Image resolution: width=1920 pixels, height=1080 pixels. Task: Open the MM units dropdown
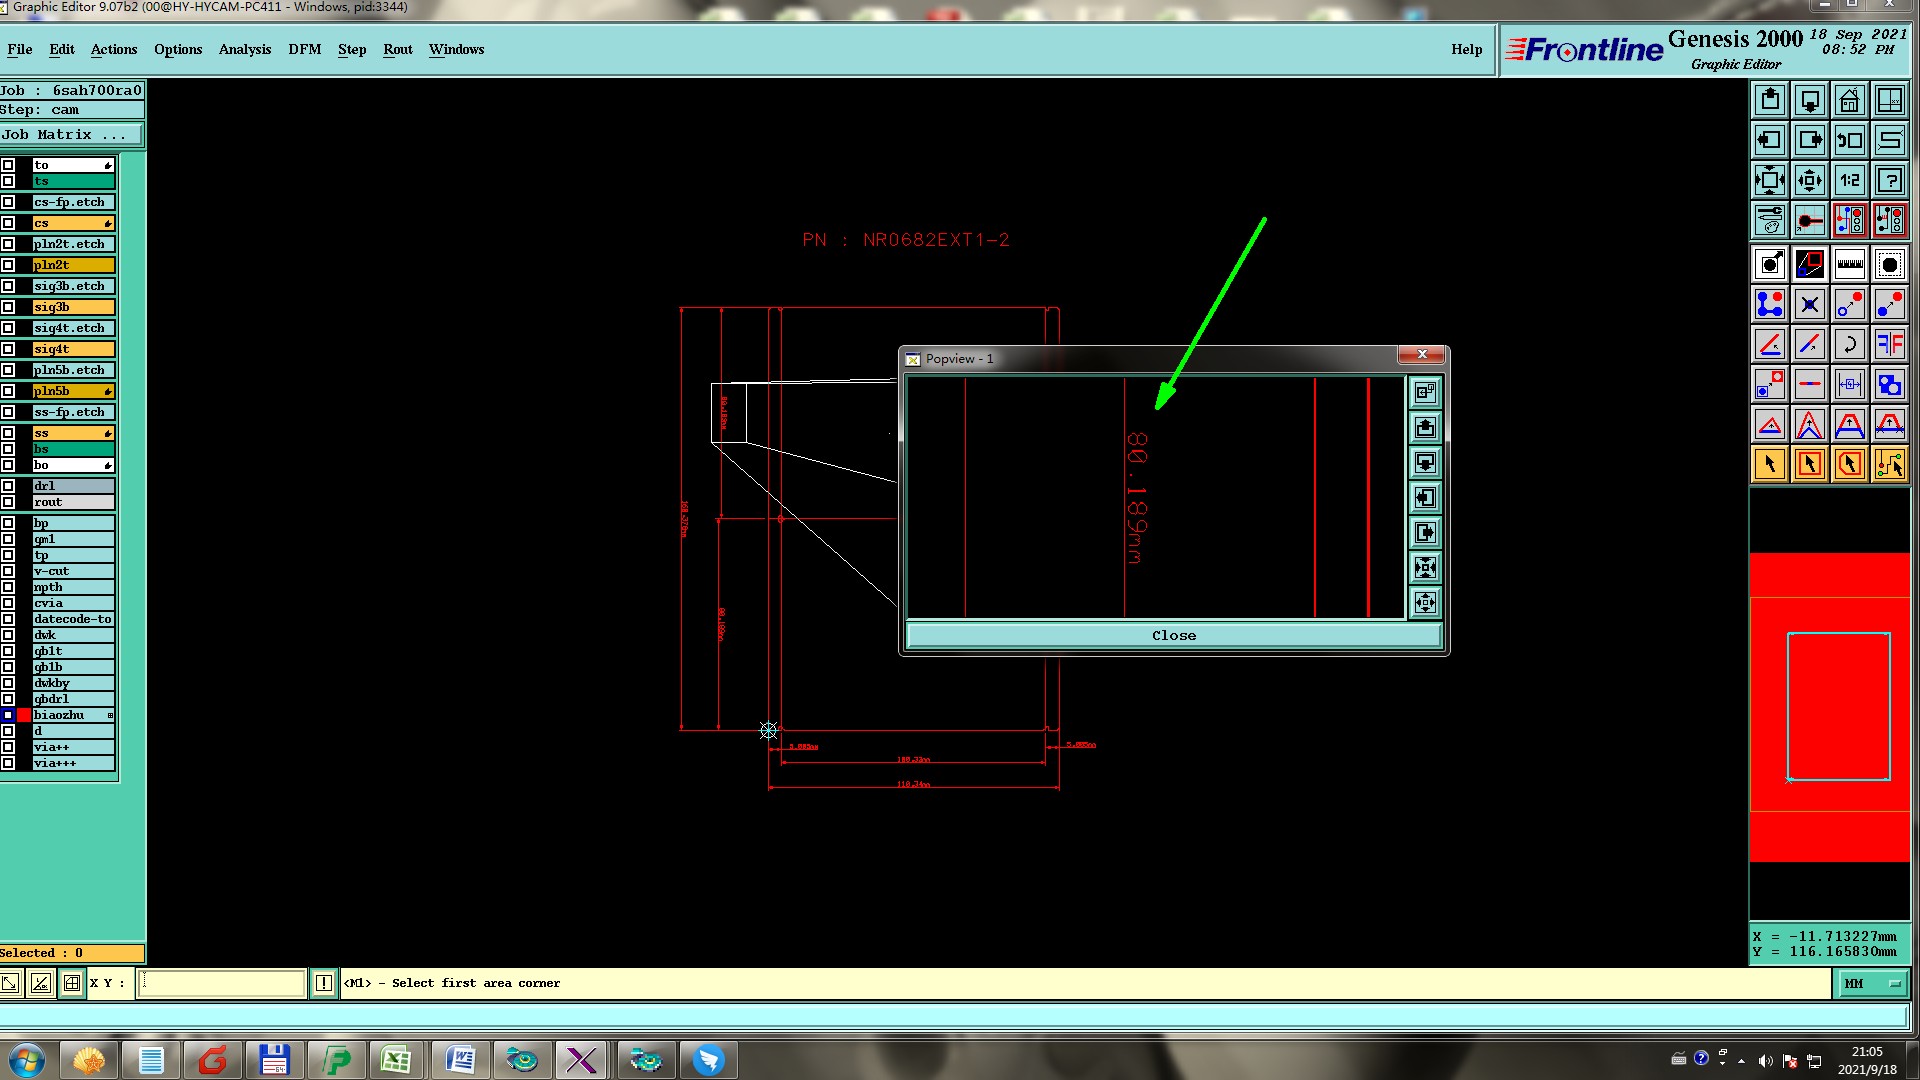pos(1871,984)
